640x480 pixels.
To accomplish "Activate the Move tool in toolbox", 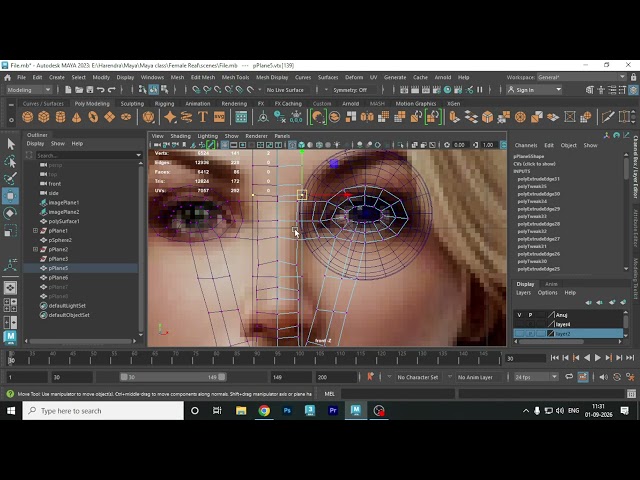I will pyautogui.click(x=11, y=196).
